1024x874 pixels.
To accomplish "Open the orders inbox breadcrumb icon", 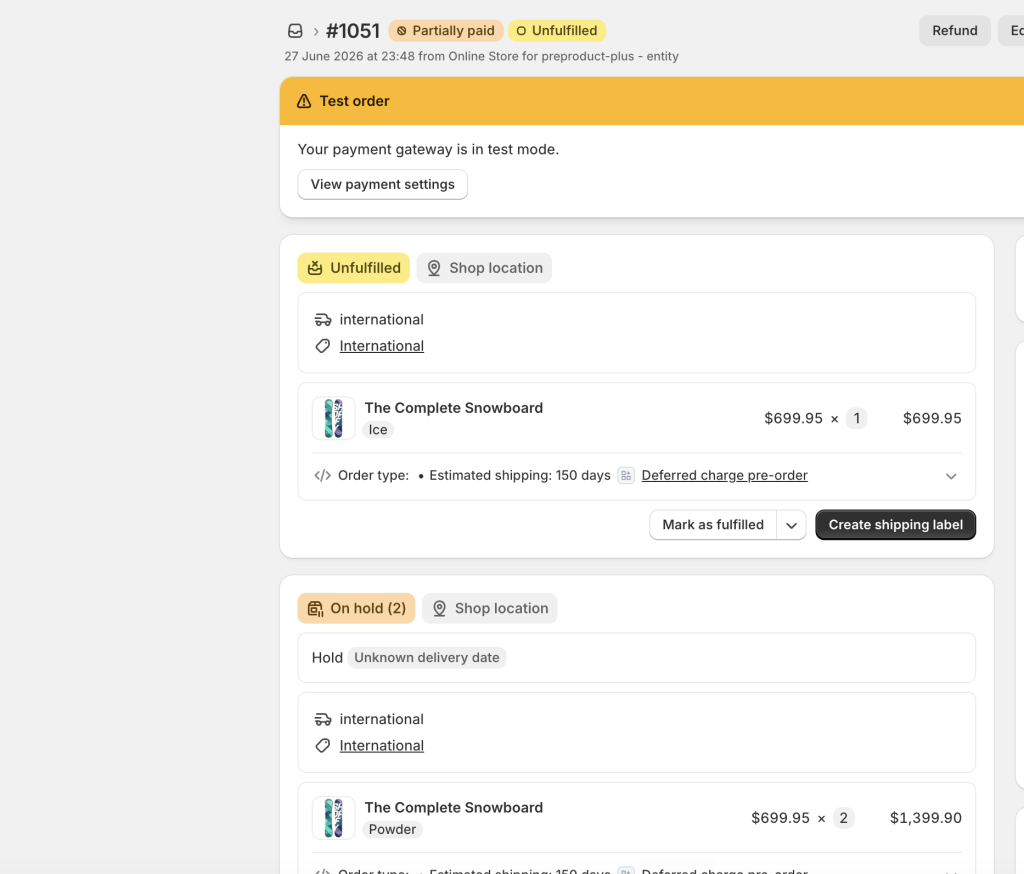I will tap(295, 31).
